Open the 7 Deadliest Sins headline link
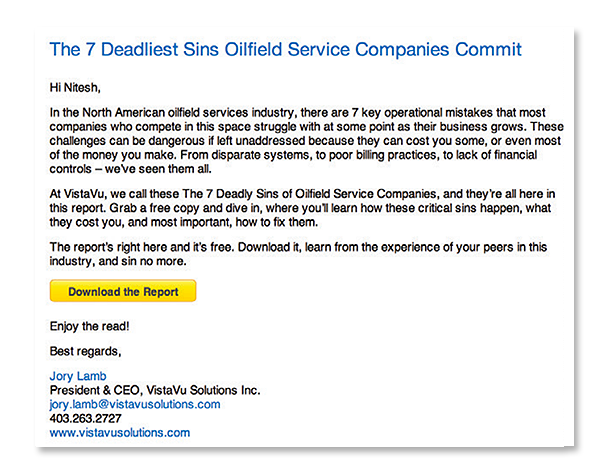Viewport: 600px width, 476px height. coord(285,50)
